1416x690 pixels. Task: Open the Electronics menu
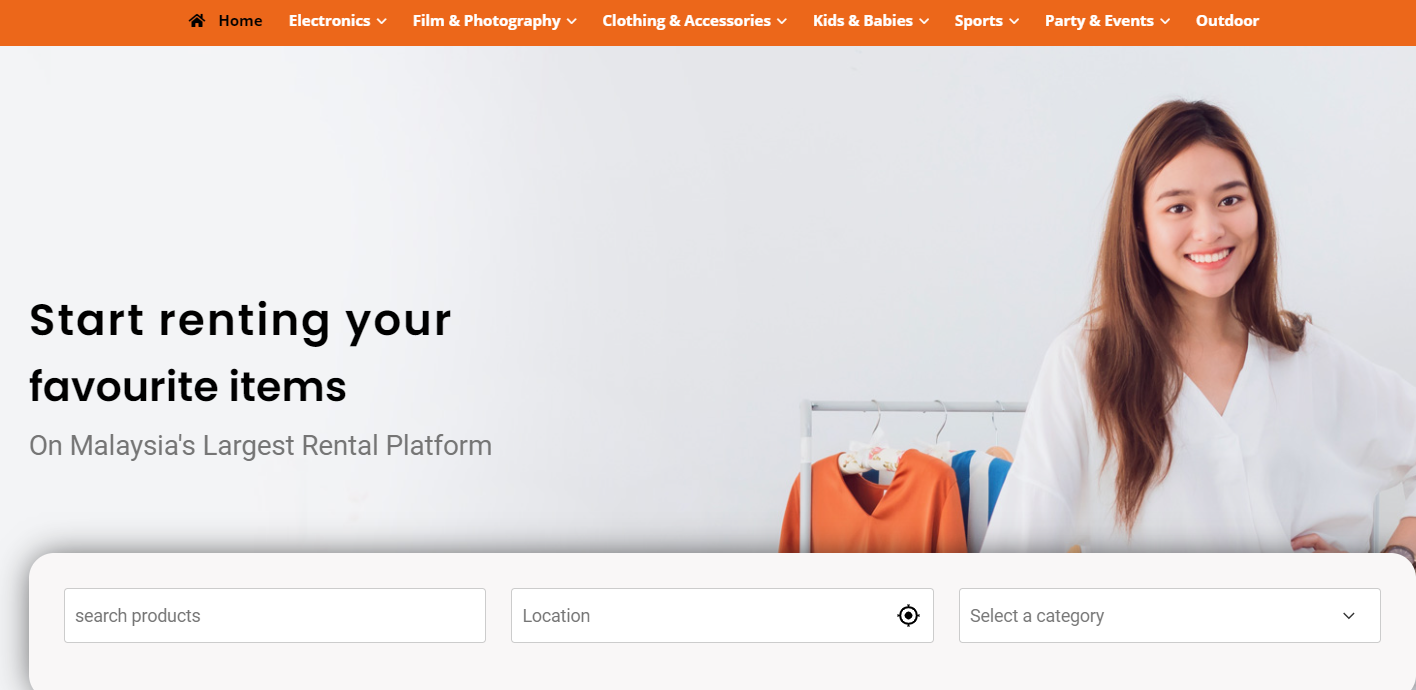(x=338, y=21)
